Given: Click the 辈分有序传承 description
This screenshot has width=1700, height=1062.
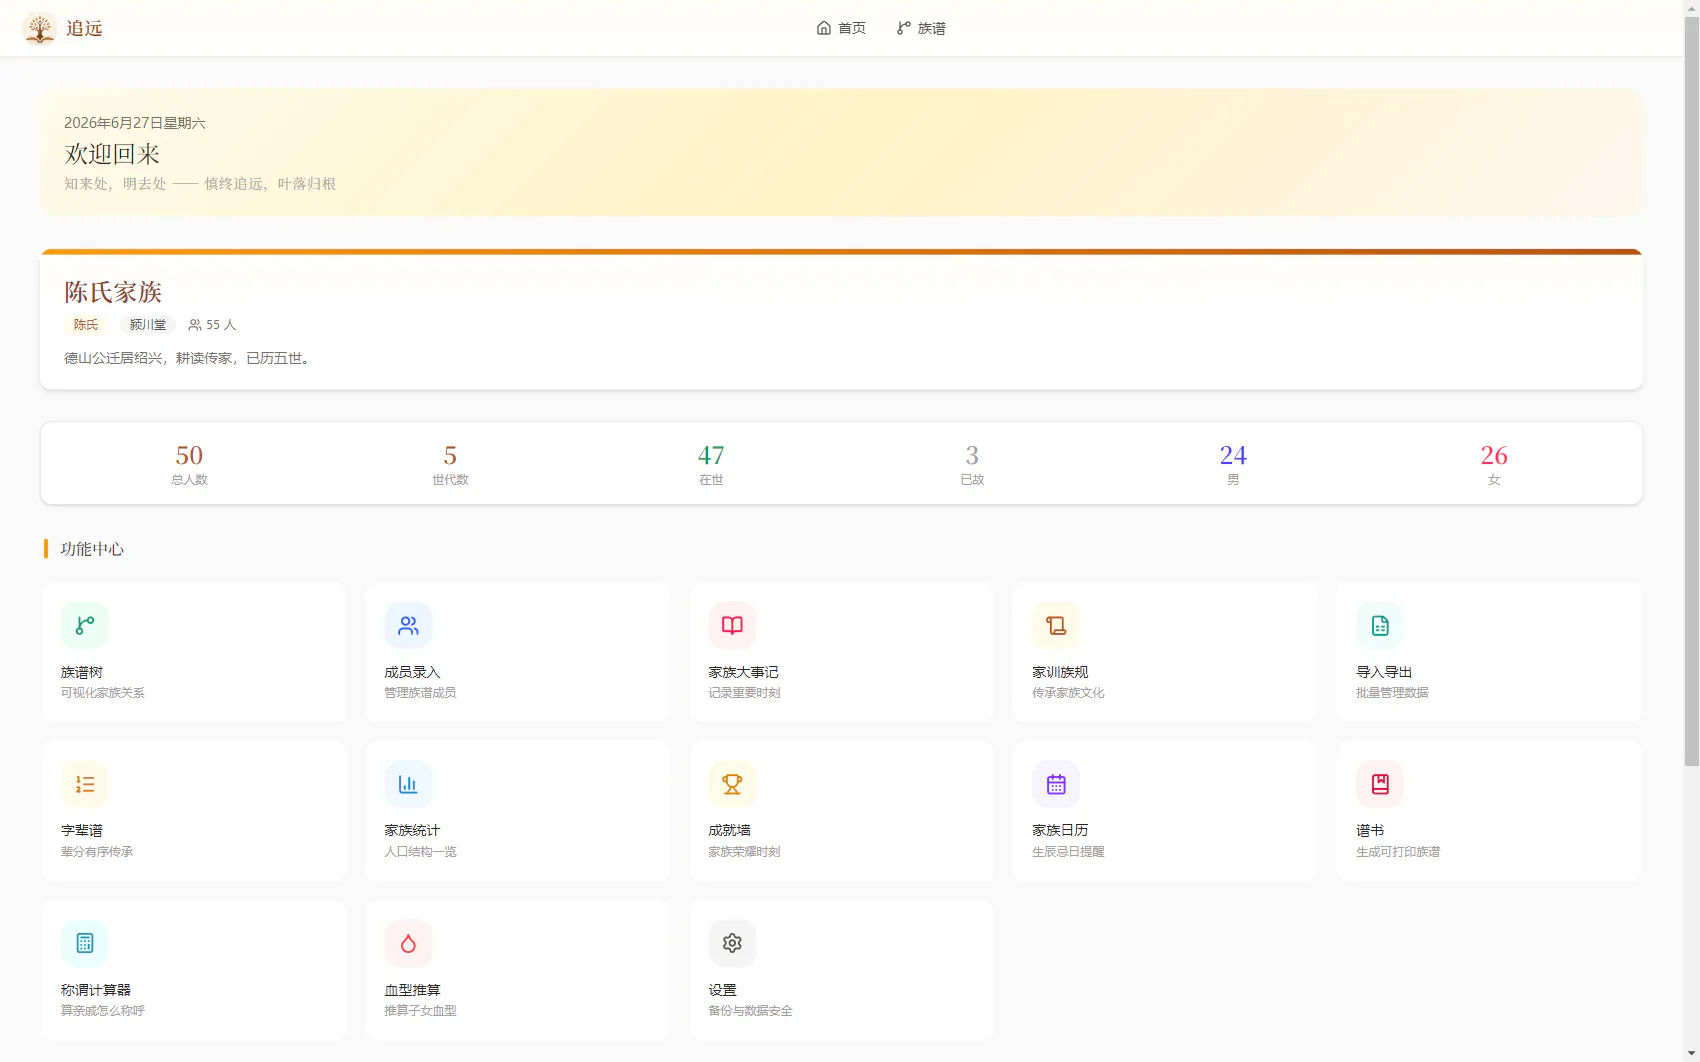Looking at the screenshot, I should (x=97, y=852).
